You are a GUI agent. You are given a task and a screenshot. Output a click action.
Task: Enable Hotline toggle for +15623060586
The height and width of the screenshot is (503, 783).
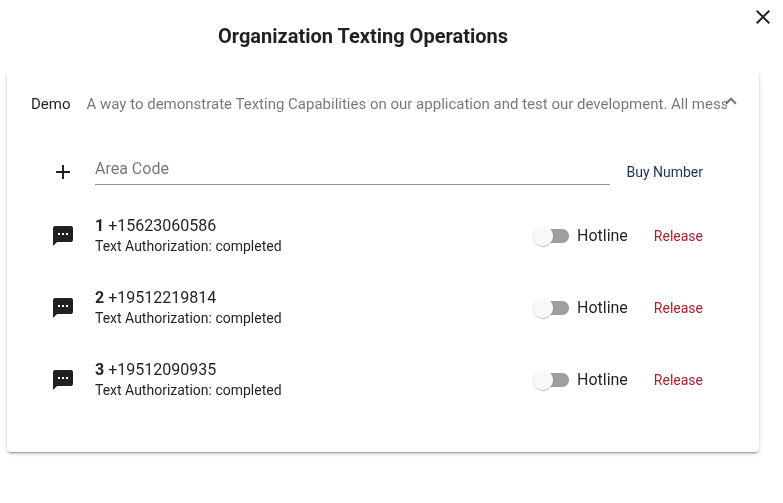point(551,236)
